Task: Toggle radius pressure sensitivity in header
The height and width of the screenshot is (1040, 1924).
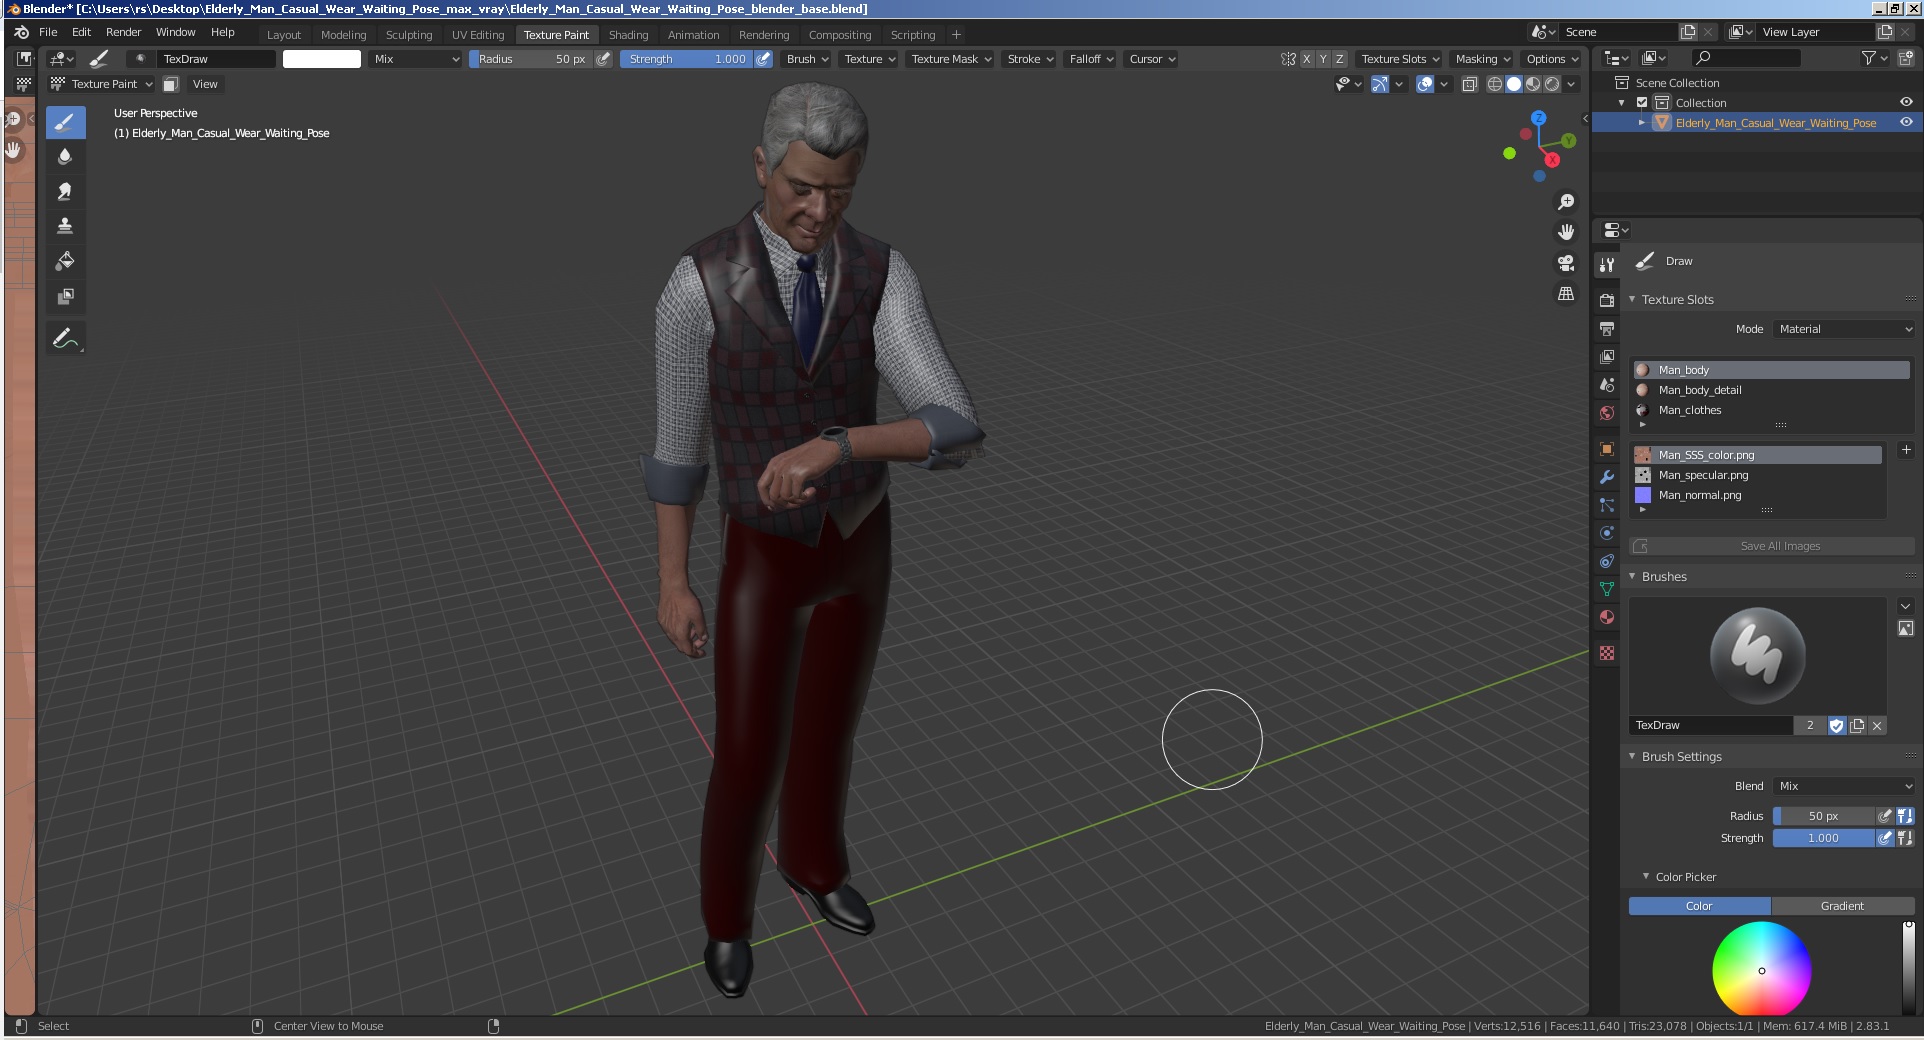Action: coord(603,59)
